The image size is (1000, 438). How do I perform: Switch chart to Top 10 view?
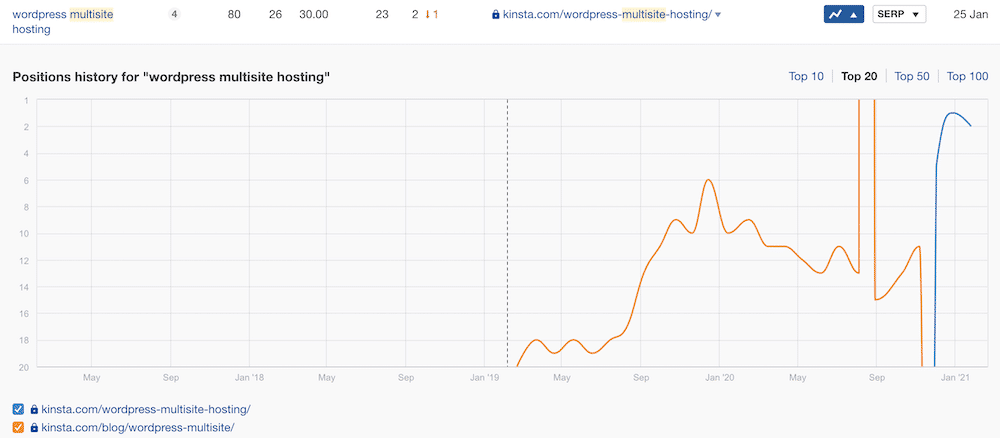click(x=806, y=76)
